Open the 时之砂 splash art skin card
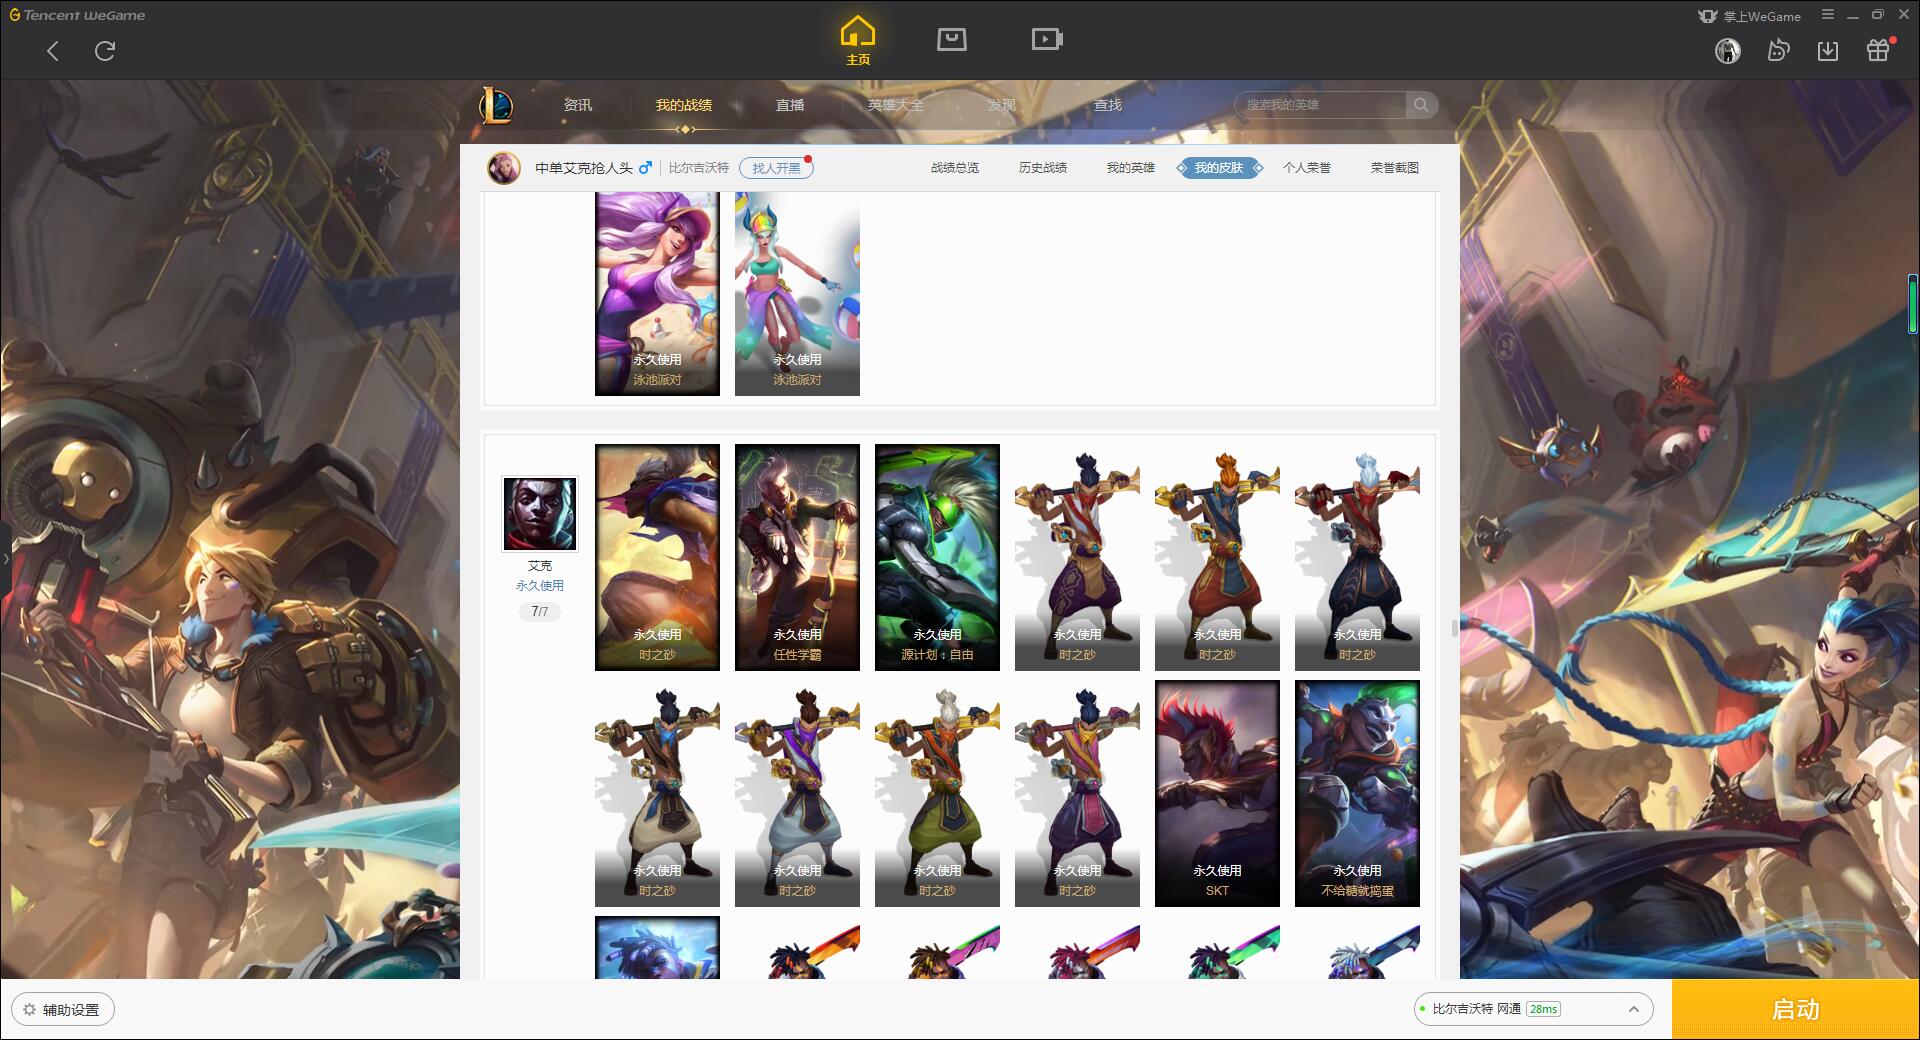Screen dimensions: 1920x1040 pos(657,558)
